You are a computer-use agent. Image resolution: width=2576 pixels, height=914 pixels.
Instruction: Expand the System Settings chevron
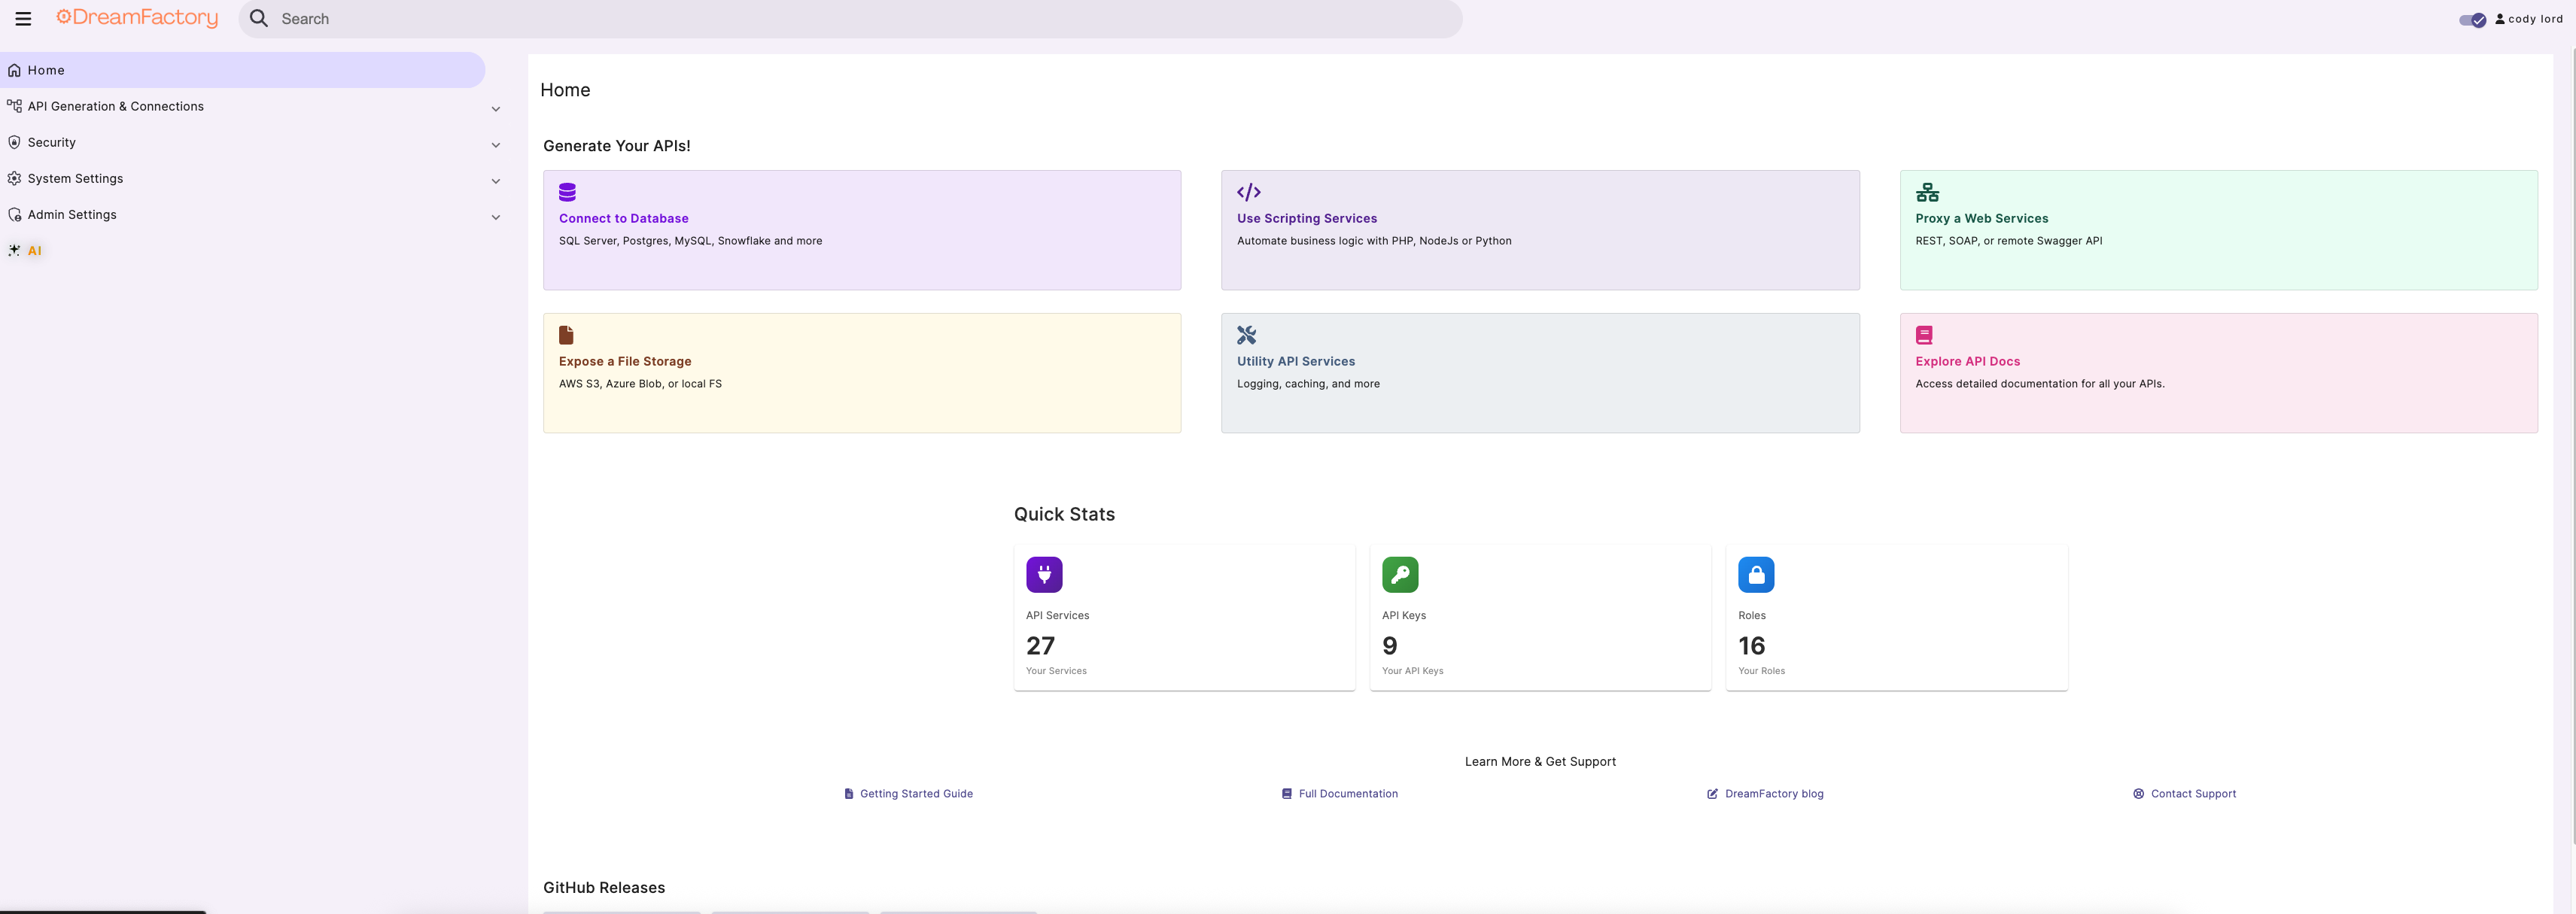pyautogui.click(x=496, y=180)
